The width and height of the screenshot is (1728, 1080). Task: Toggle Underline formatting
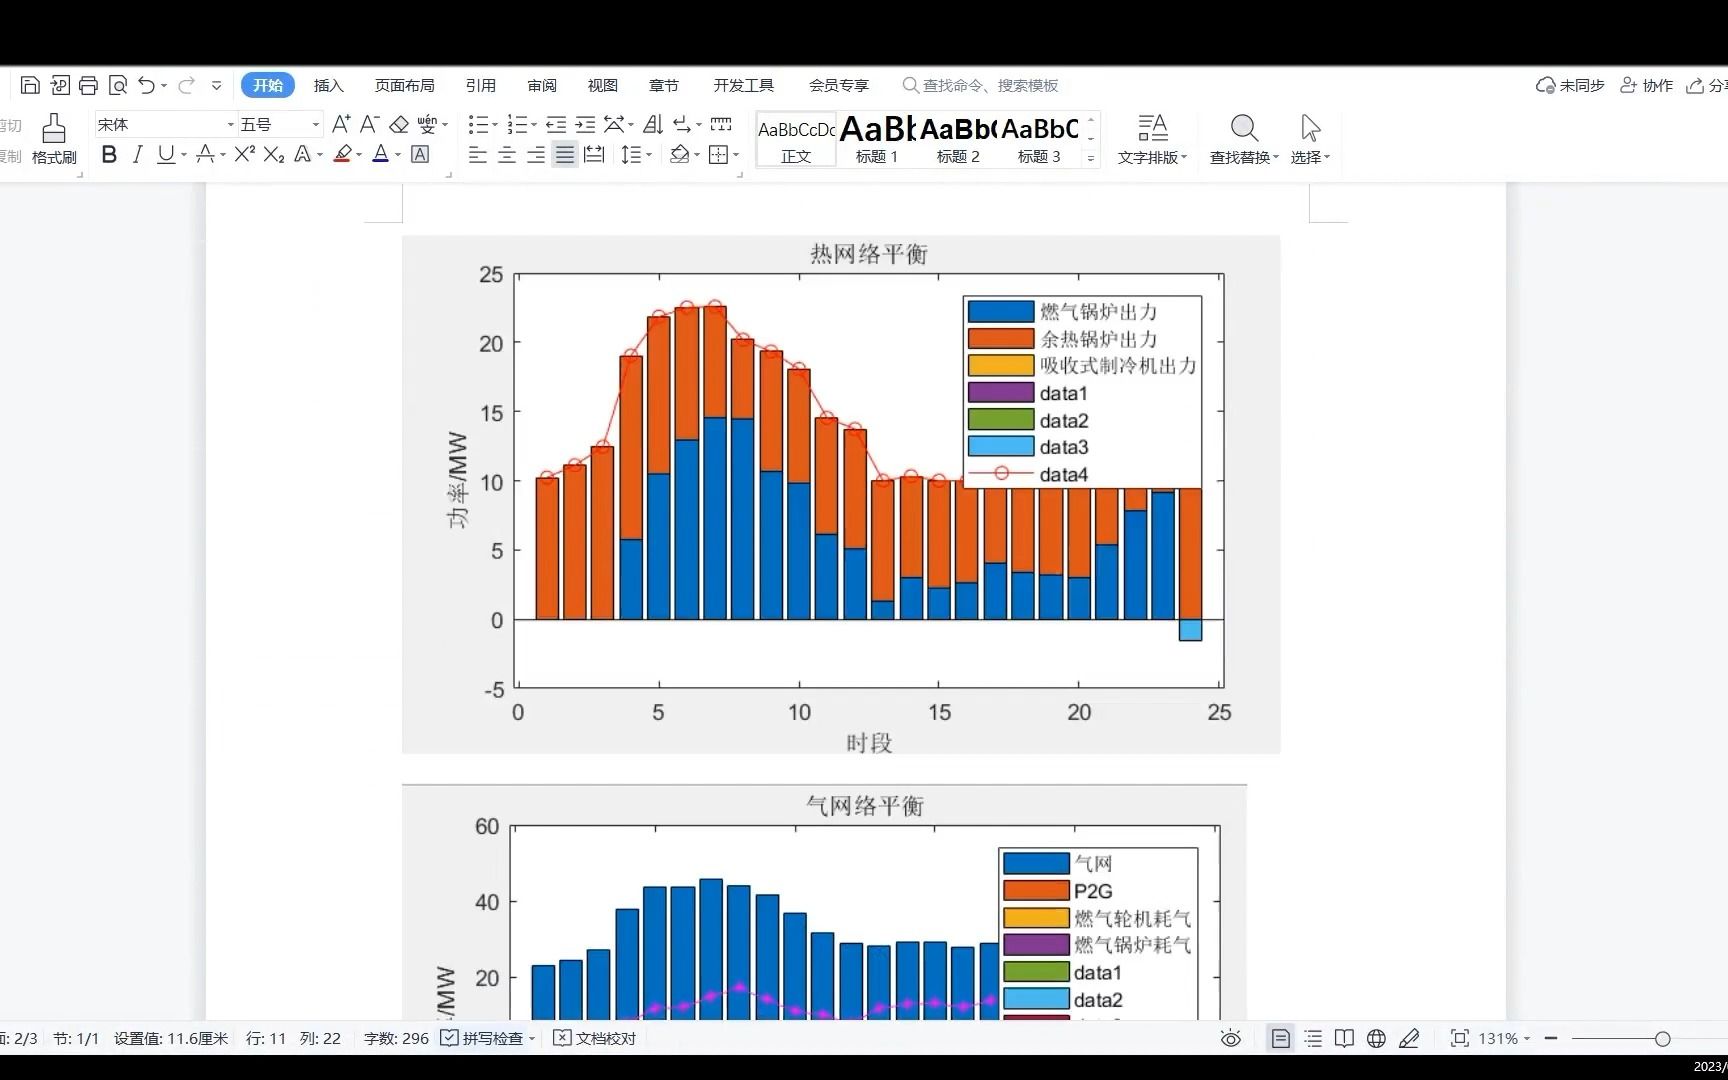point(165,154)
